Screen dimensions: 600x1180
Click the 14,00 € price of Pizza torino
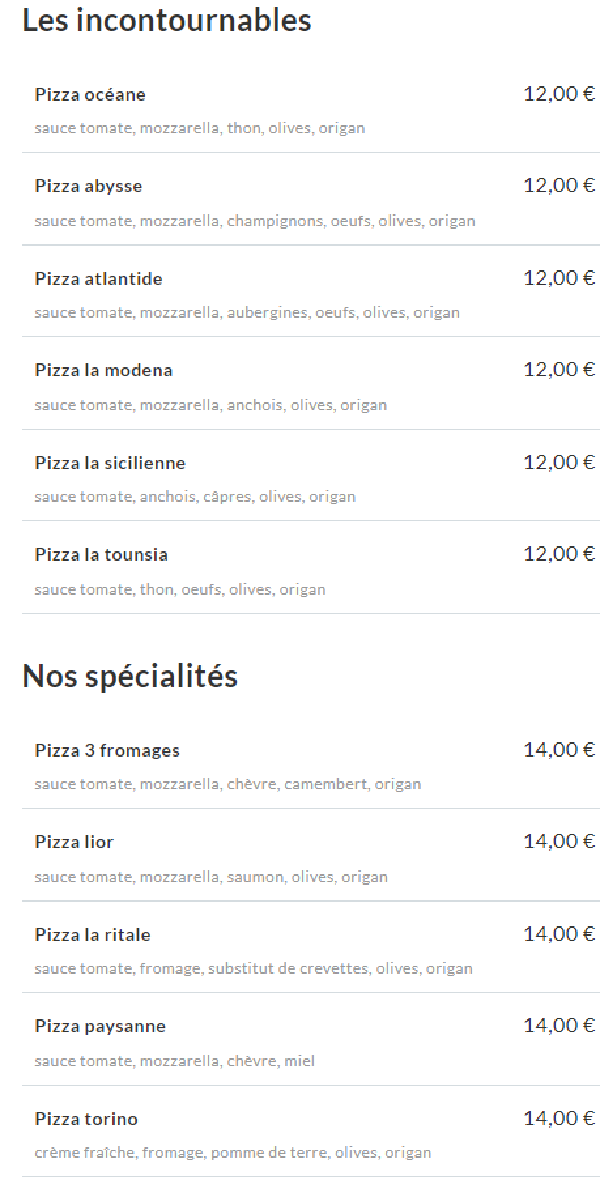pos(559,1118)
